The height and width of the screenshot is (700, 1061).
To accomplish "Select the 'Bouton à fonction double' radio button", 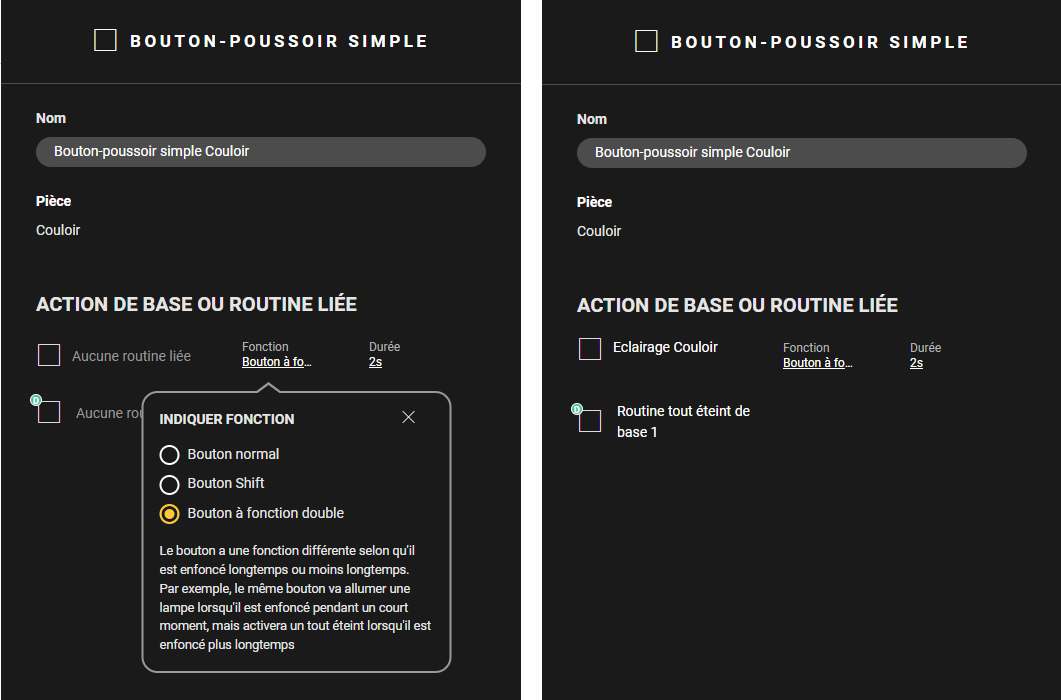I will [x=170, y=514].
